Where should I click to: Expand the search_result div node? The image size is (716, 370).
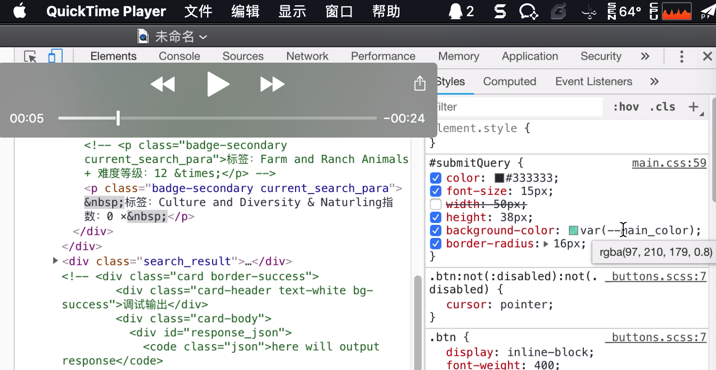pos(55,261)
